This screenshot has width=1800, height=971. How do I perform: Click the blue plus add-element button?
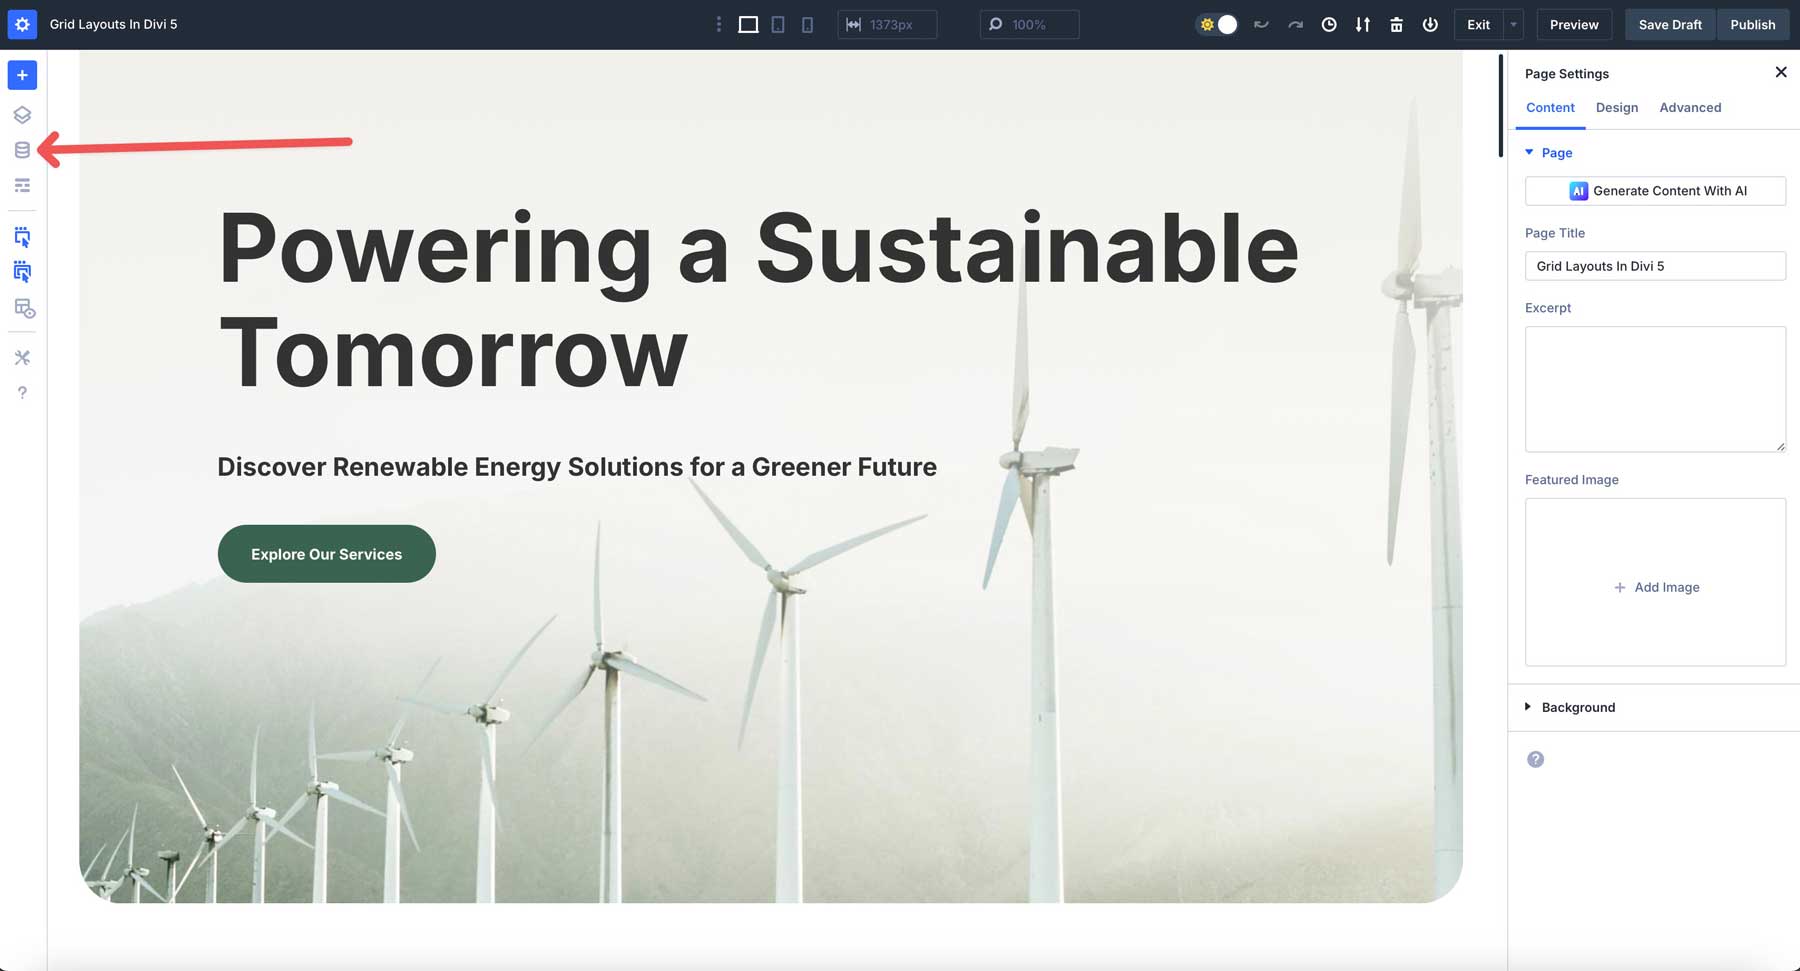click(22, 75)
